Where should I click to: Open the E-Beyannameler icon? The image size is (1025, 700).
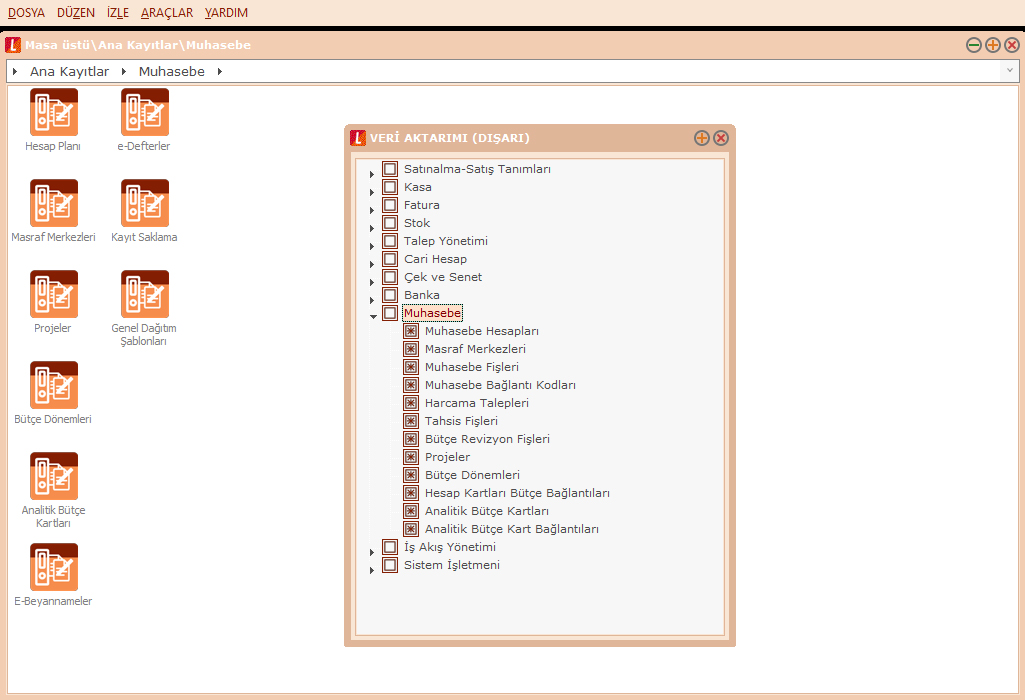point(54,567)
